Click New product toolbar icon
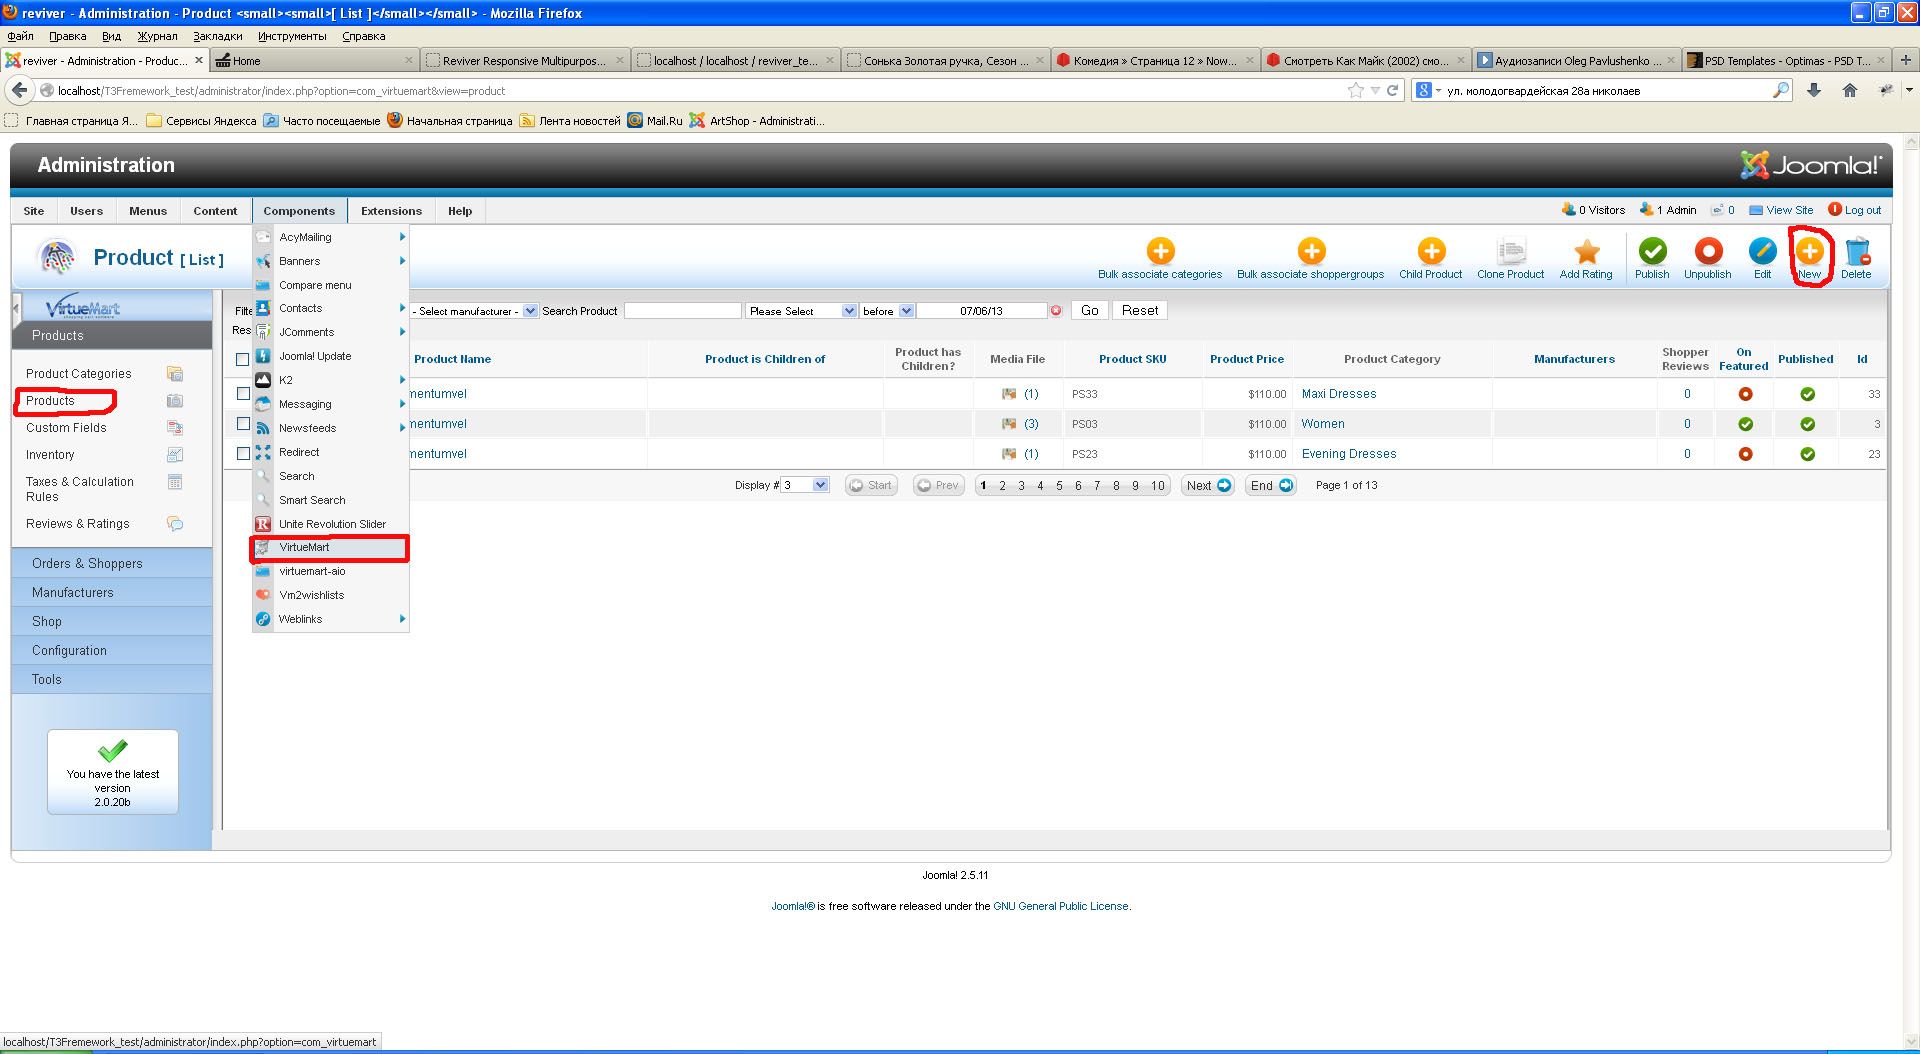Viewport: 1920px width, 1054px height. pos(1809,251)
